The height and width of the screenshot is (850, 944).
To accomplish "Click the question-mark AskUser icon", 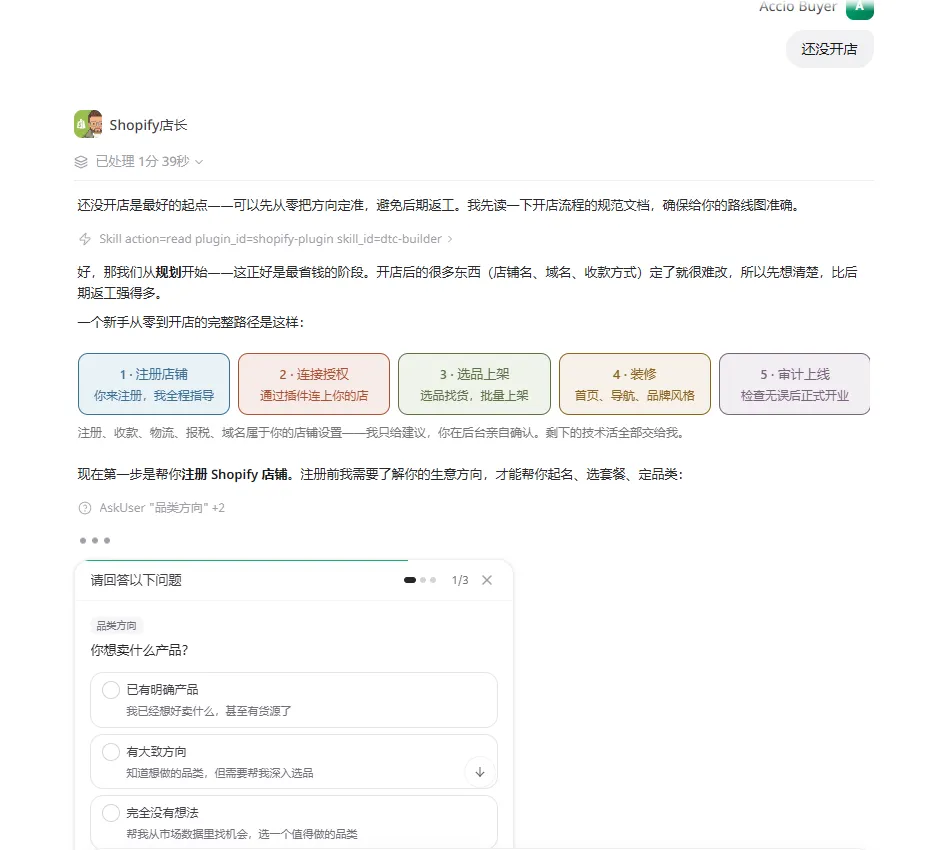I will pos(85,508).
